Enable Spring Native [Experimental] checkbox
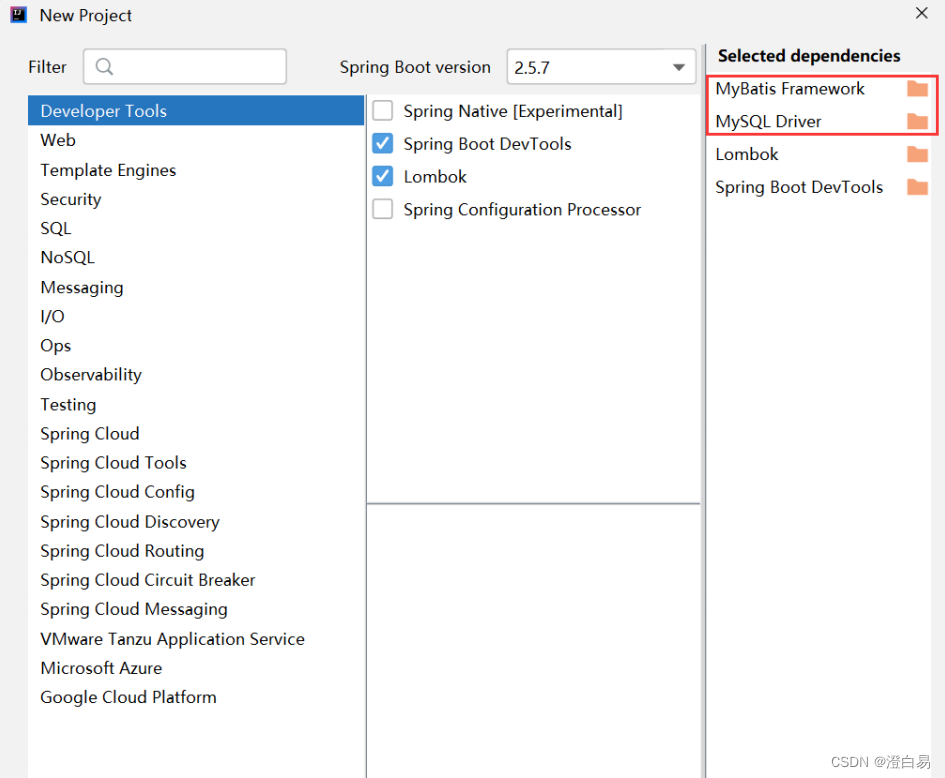945x778 pixels. point(383,111)
